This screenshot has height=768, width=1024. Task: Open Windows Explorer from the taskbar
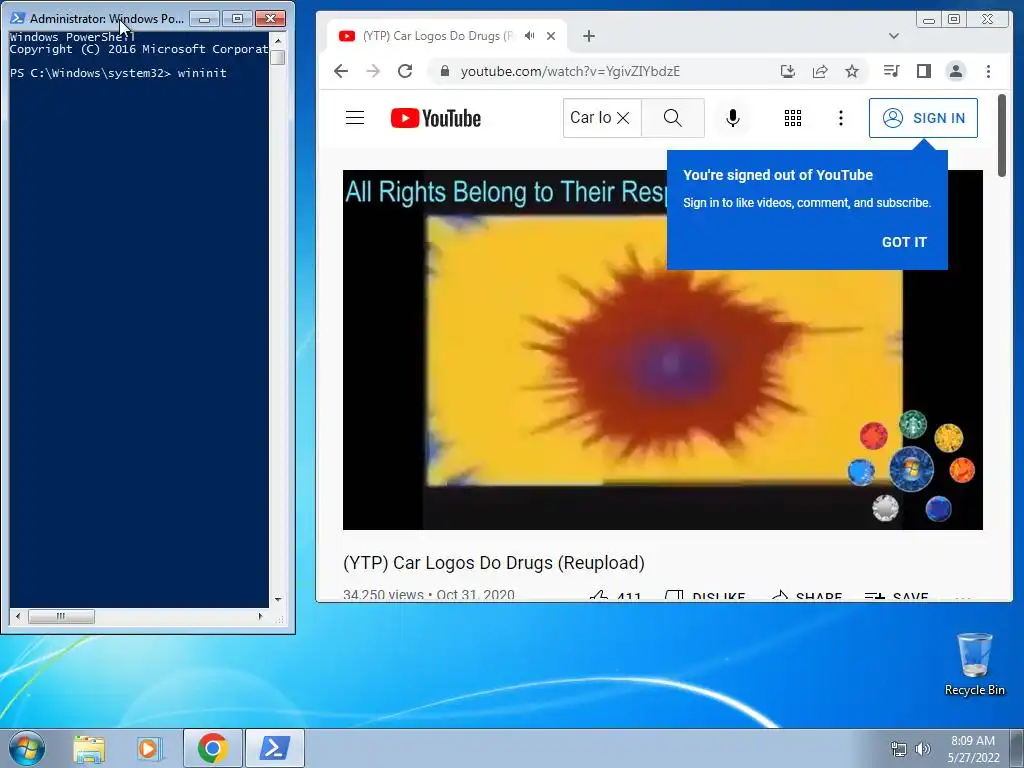pos(89,748)
